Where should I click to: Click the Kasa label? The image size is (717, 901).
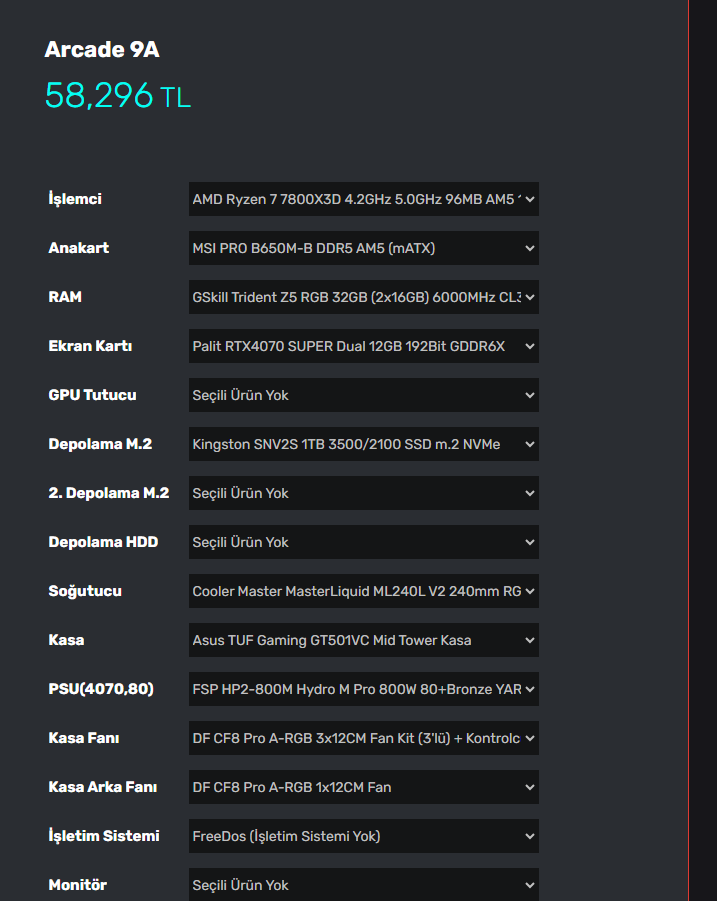click(x=66, y=640)
